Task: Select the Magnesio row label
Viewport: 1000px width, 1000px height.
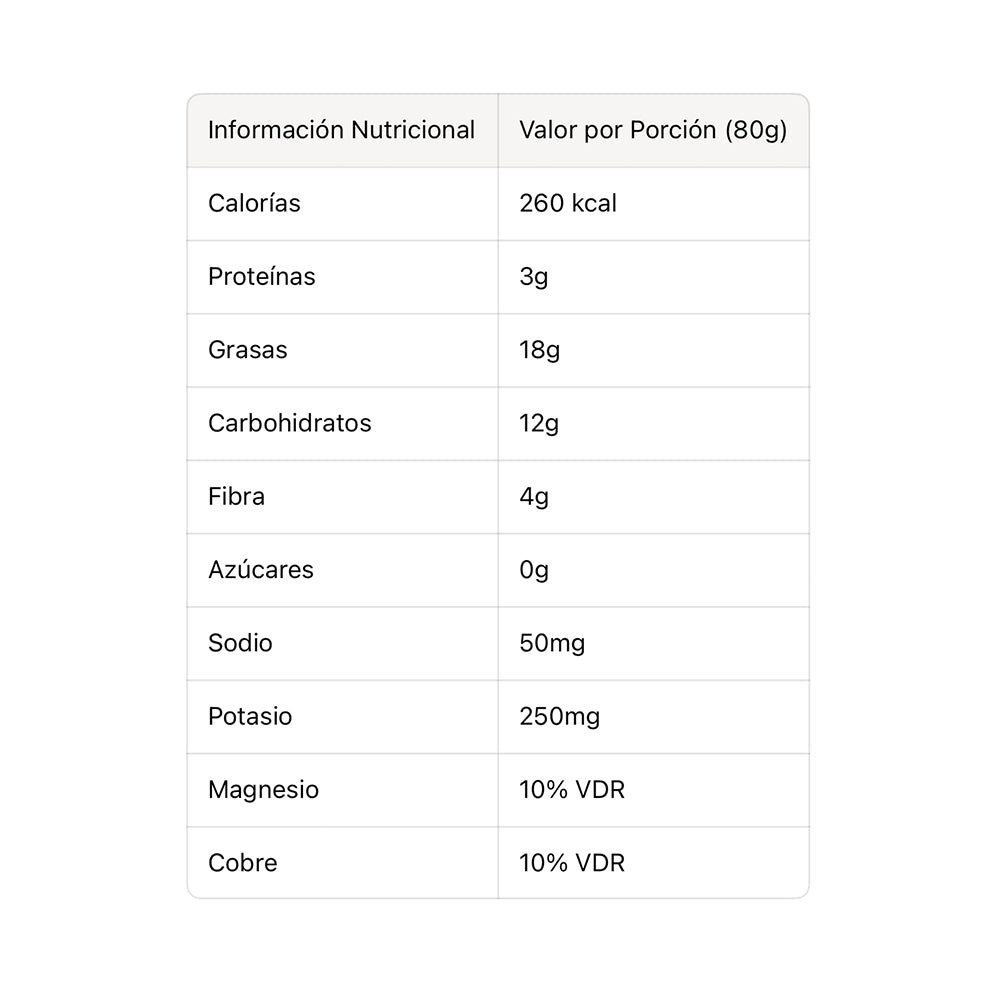Action: 263,790
